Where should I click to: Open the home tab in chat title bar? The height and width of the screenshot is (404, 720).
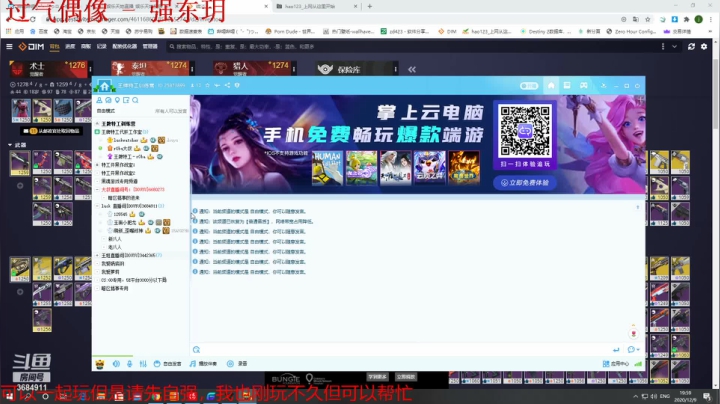551,85
